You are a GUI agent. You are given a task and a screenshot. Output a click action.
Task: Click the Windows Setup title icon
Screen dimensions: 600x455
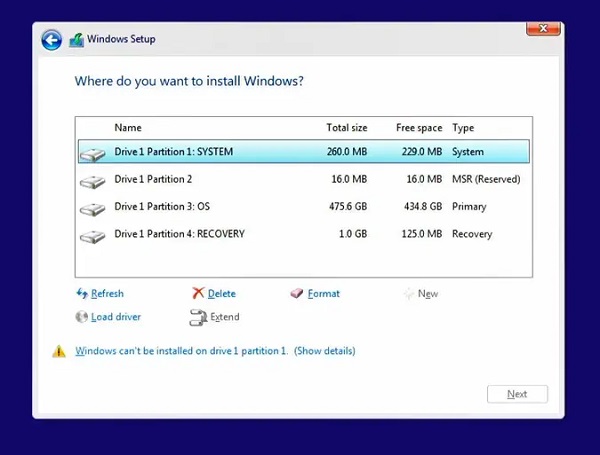(77, 40)
